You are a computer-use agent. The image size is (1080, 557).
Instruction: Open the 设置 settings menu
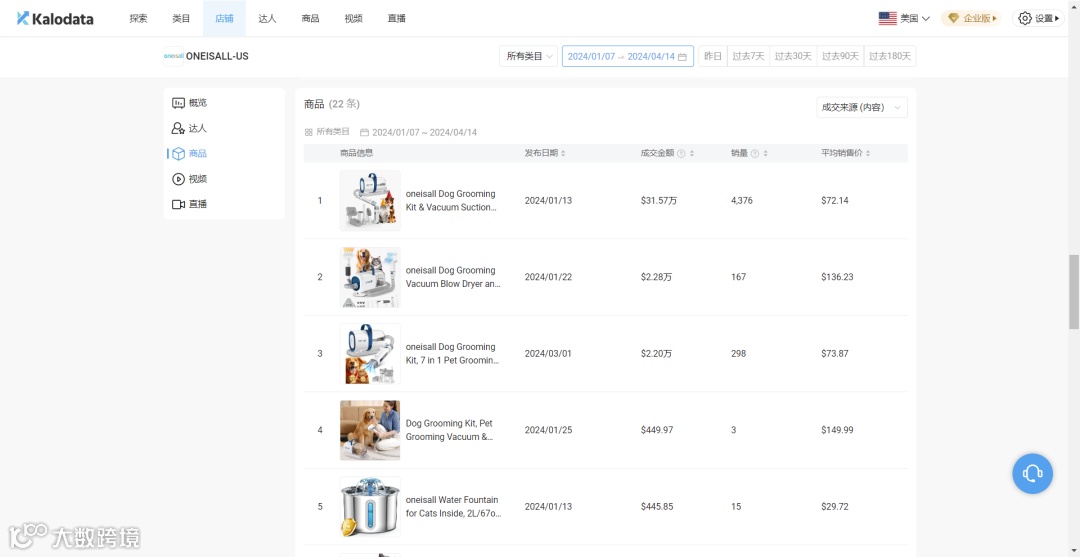(x=1038, y=19)
